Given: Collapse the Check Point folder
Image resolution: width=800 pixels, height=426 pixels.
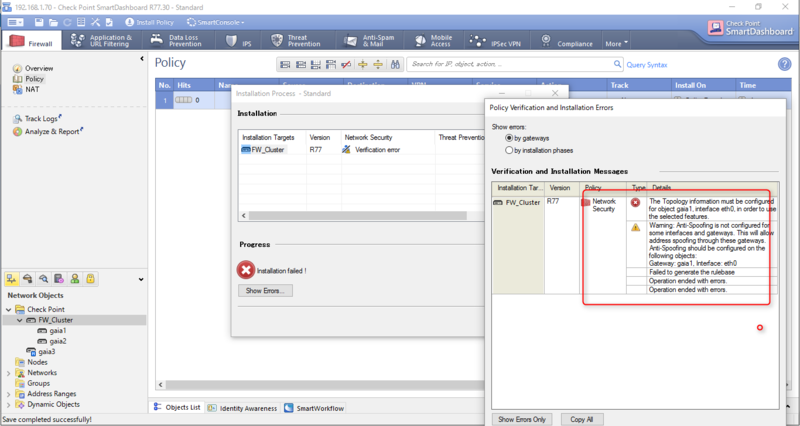Looking at the screenshot, I should [x=8, y=309].
